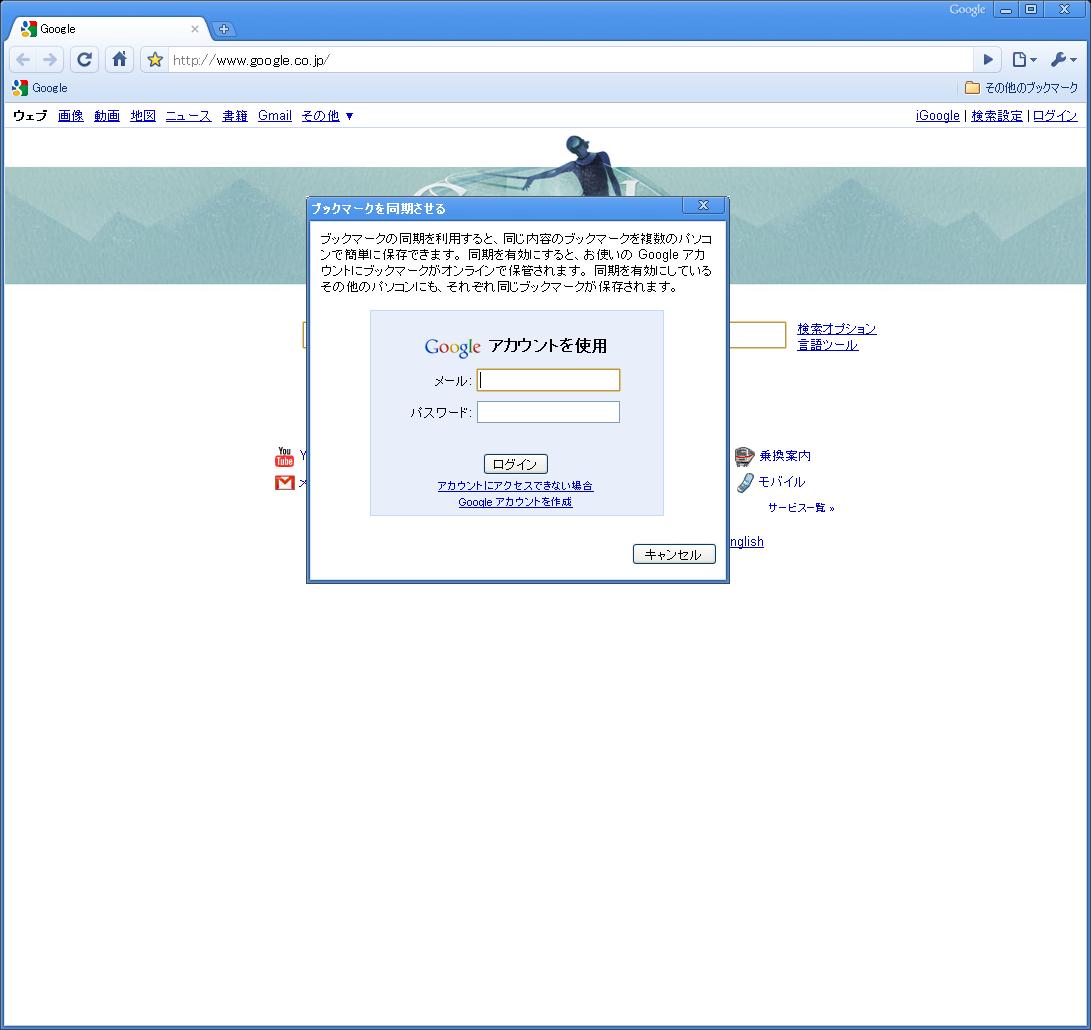Open the wrench tools menu
The width and height of the screenshot is (1091, 1030).
(x=1063, y=60)
